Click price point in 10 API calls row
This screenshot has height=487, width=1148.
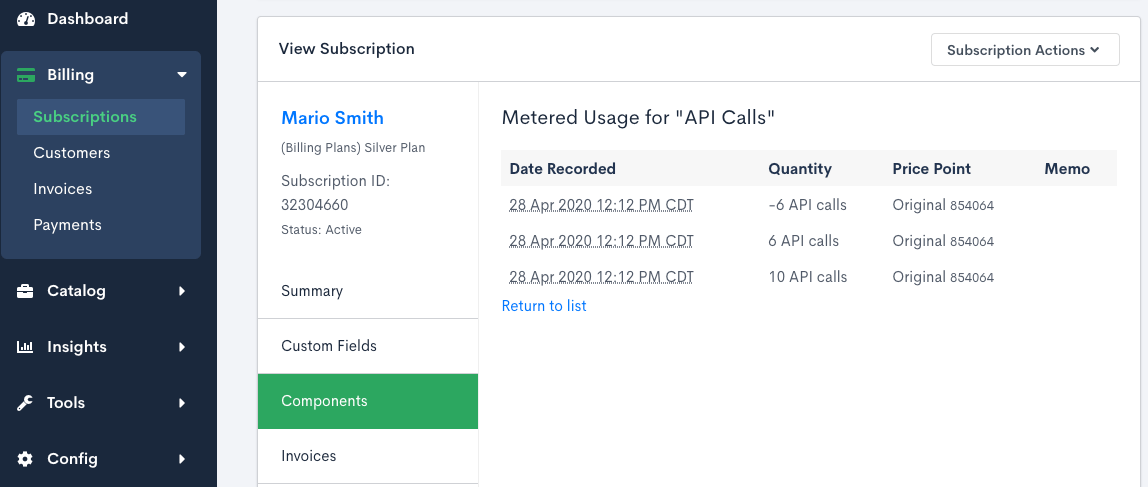tap(943, 278)
